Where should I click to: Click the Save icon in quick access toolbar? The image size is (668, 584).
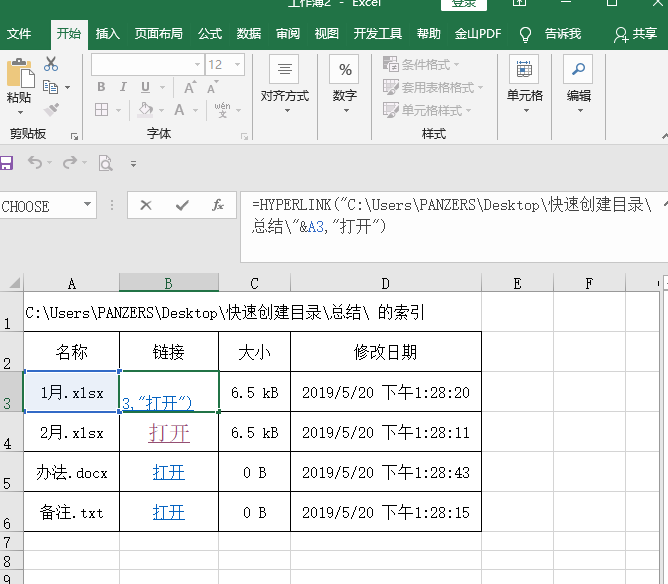coord(6,163)
